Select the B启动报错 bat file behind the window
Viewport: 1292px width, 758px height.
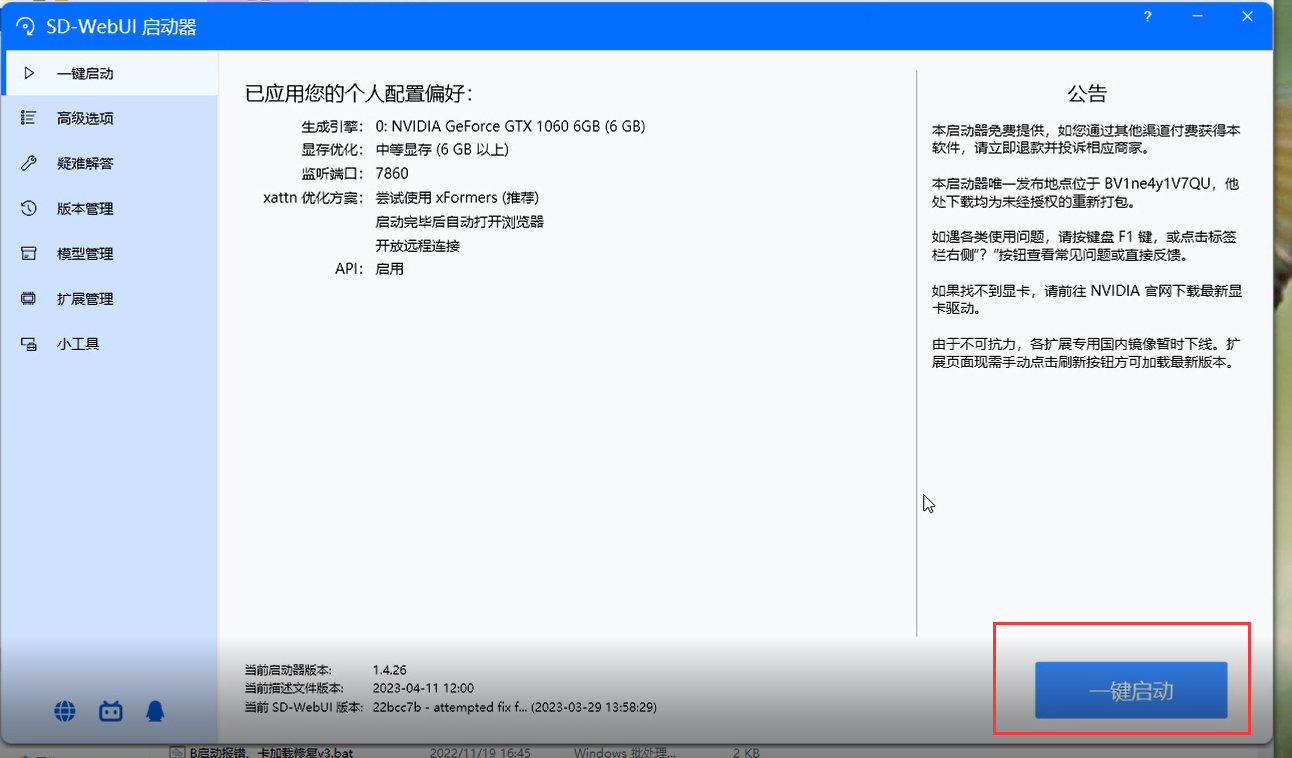[270, 752]
